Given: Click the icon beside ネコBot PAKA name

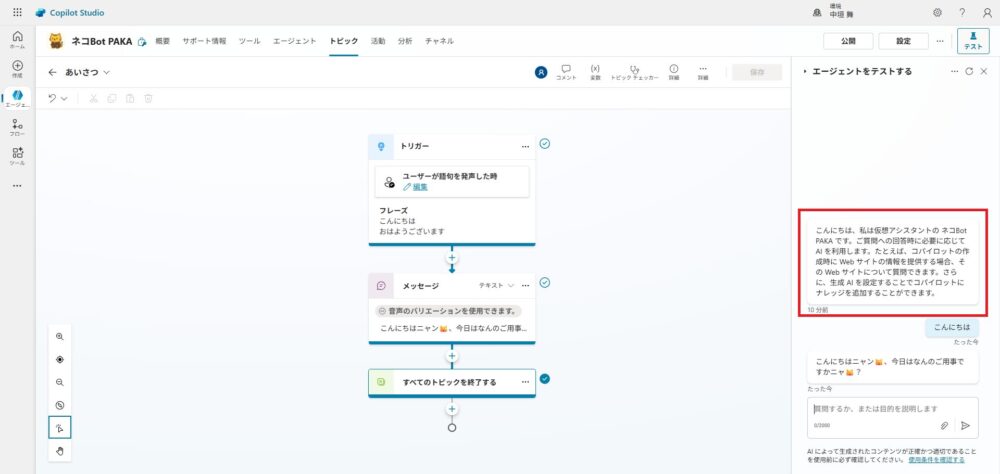Looking at the screenshot, I should pyautogui.click(x=142, y=41).
